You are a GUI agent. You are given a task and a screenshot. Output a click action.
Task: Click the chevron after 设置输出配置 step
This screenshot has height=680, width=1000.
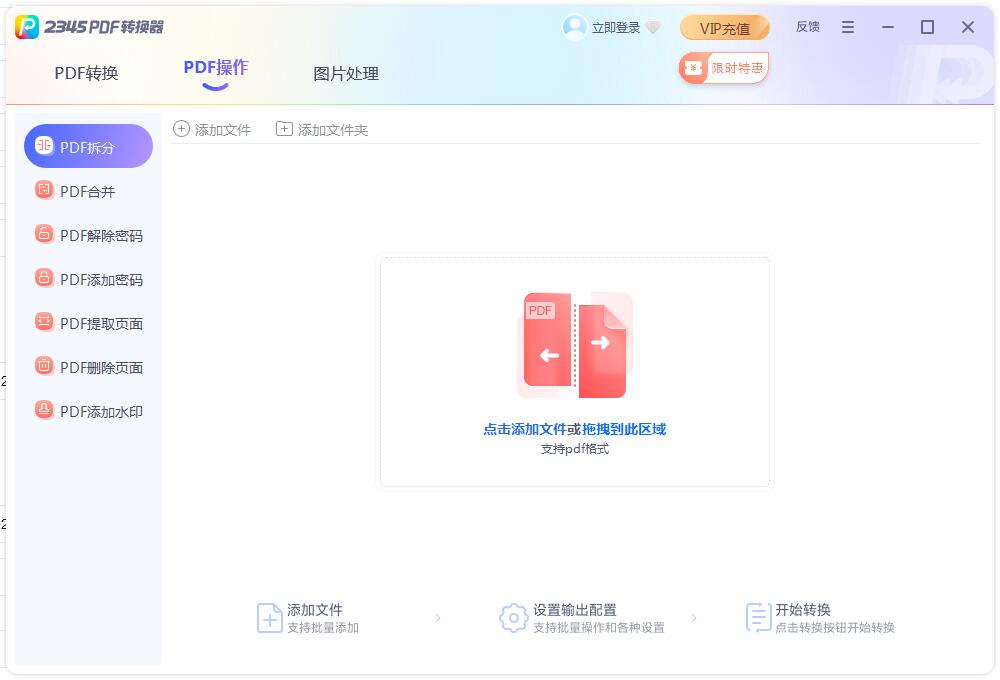[x=694, y=619]
